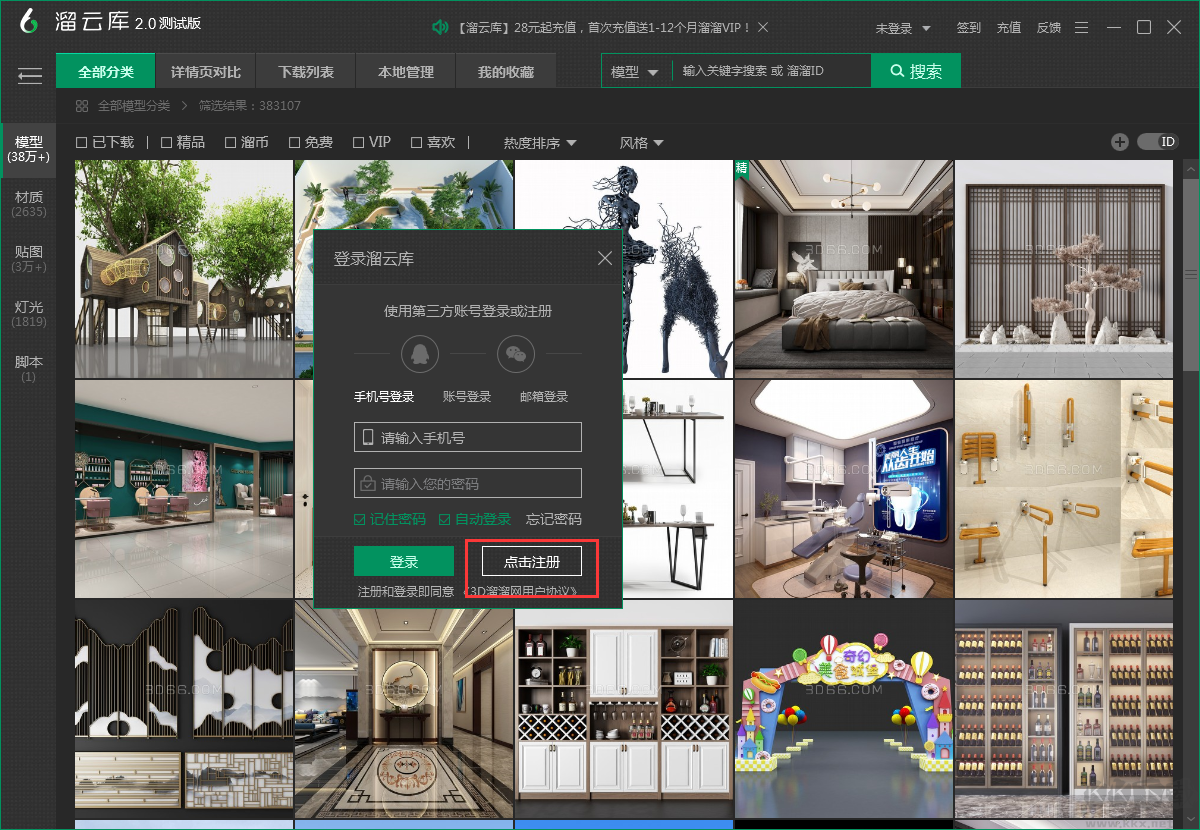Image resolution: width=1200 pixels, height=830 pixels.
Task: Click the speaker icon on the announcement bar
Action: point(440,27)
